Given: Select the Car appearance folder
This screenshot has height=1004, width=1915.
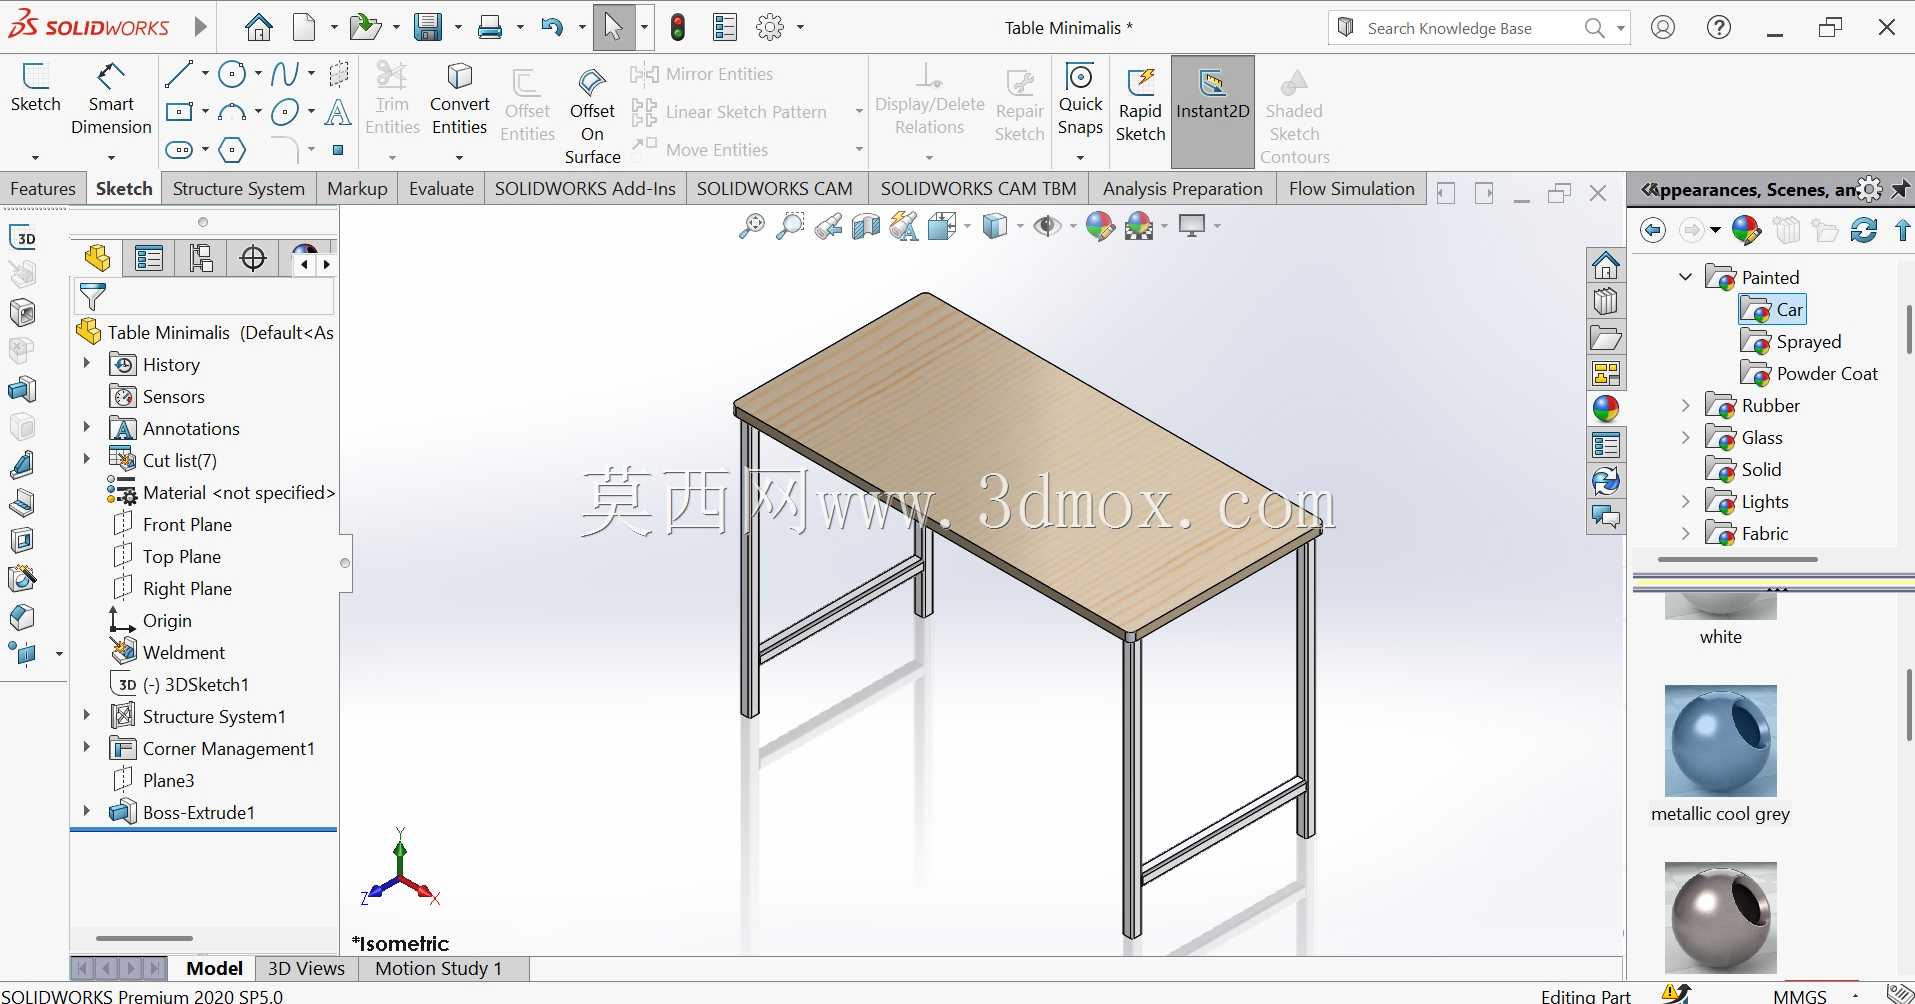Looking at the screenshot, I should (x=1773, y=310).
